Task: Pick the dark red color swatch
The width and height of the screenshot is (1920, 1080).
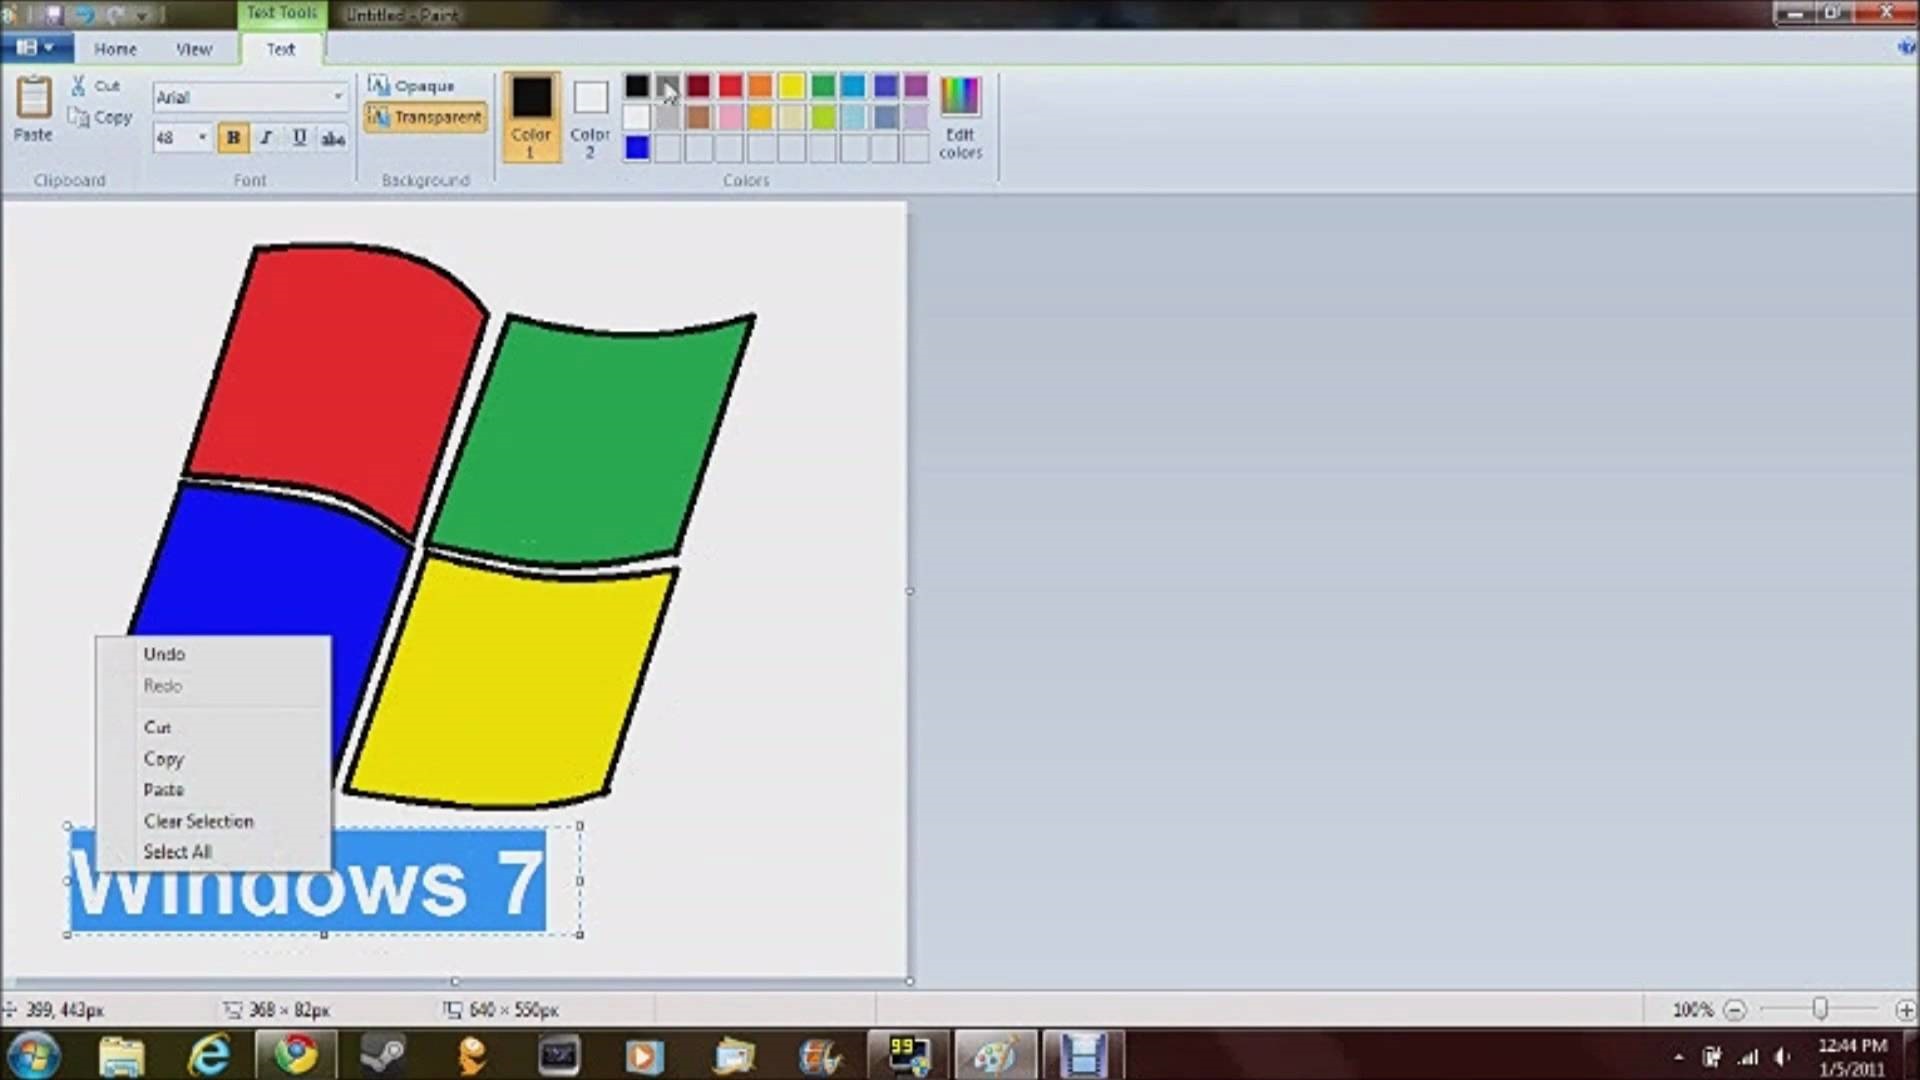Action: (x=698, y=86)
